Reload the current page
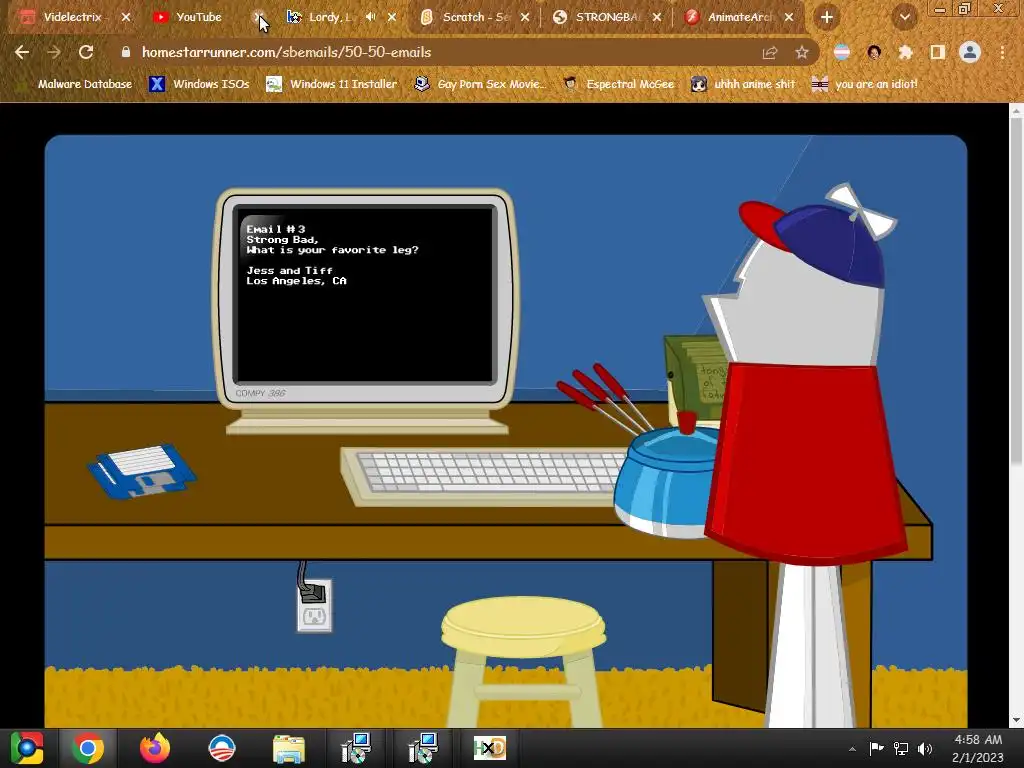Screen dimensions: 1024x768 click(86, 52)
